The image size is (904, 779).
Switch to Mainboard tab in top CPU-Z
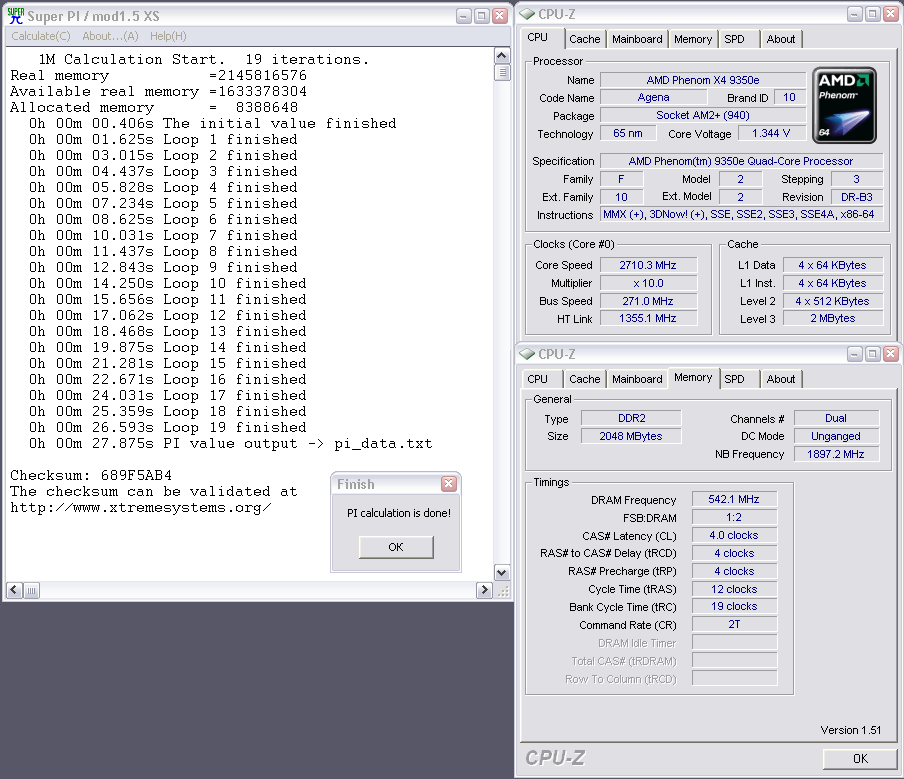coord(637,39)
